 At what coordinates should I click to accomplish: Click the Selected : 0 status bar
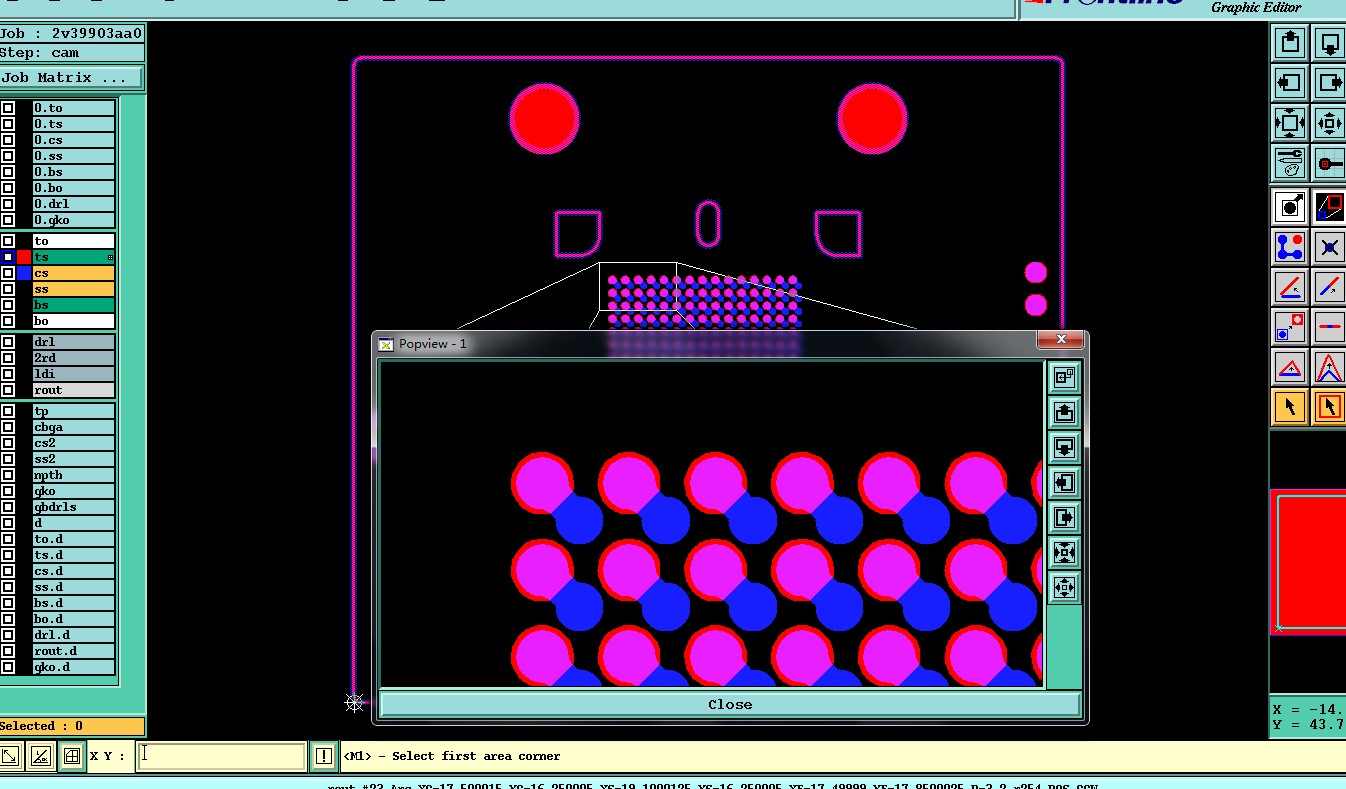point(72,726)
